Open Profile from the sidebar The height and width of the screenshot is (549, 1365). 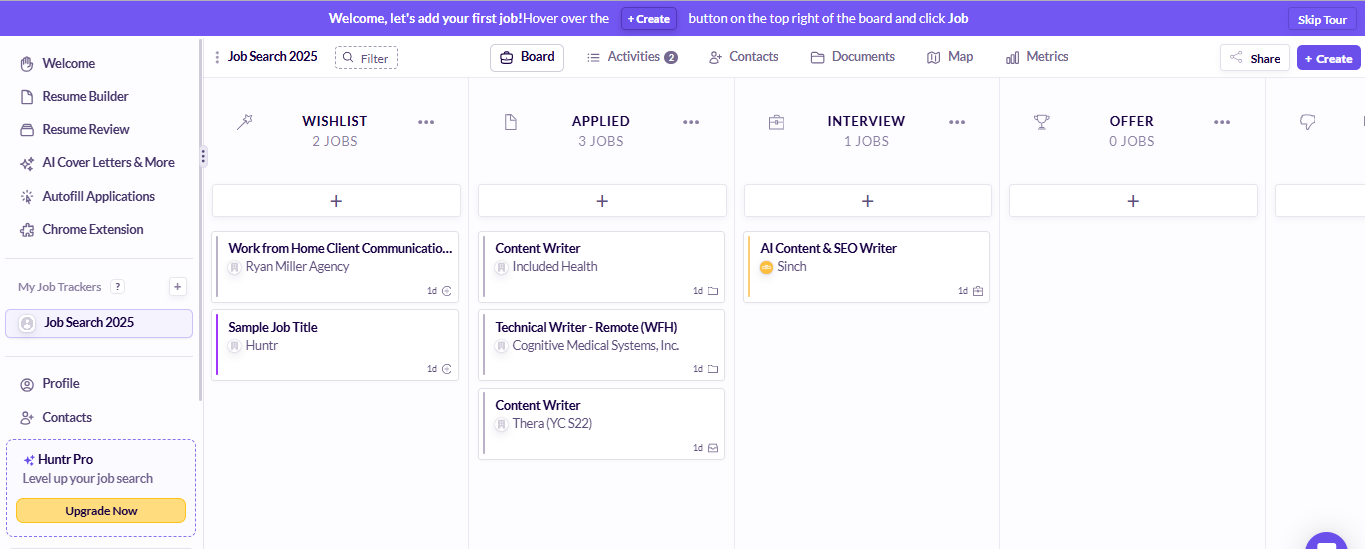61,383
